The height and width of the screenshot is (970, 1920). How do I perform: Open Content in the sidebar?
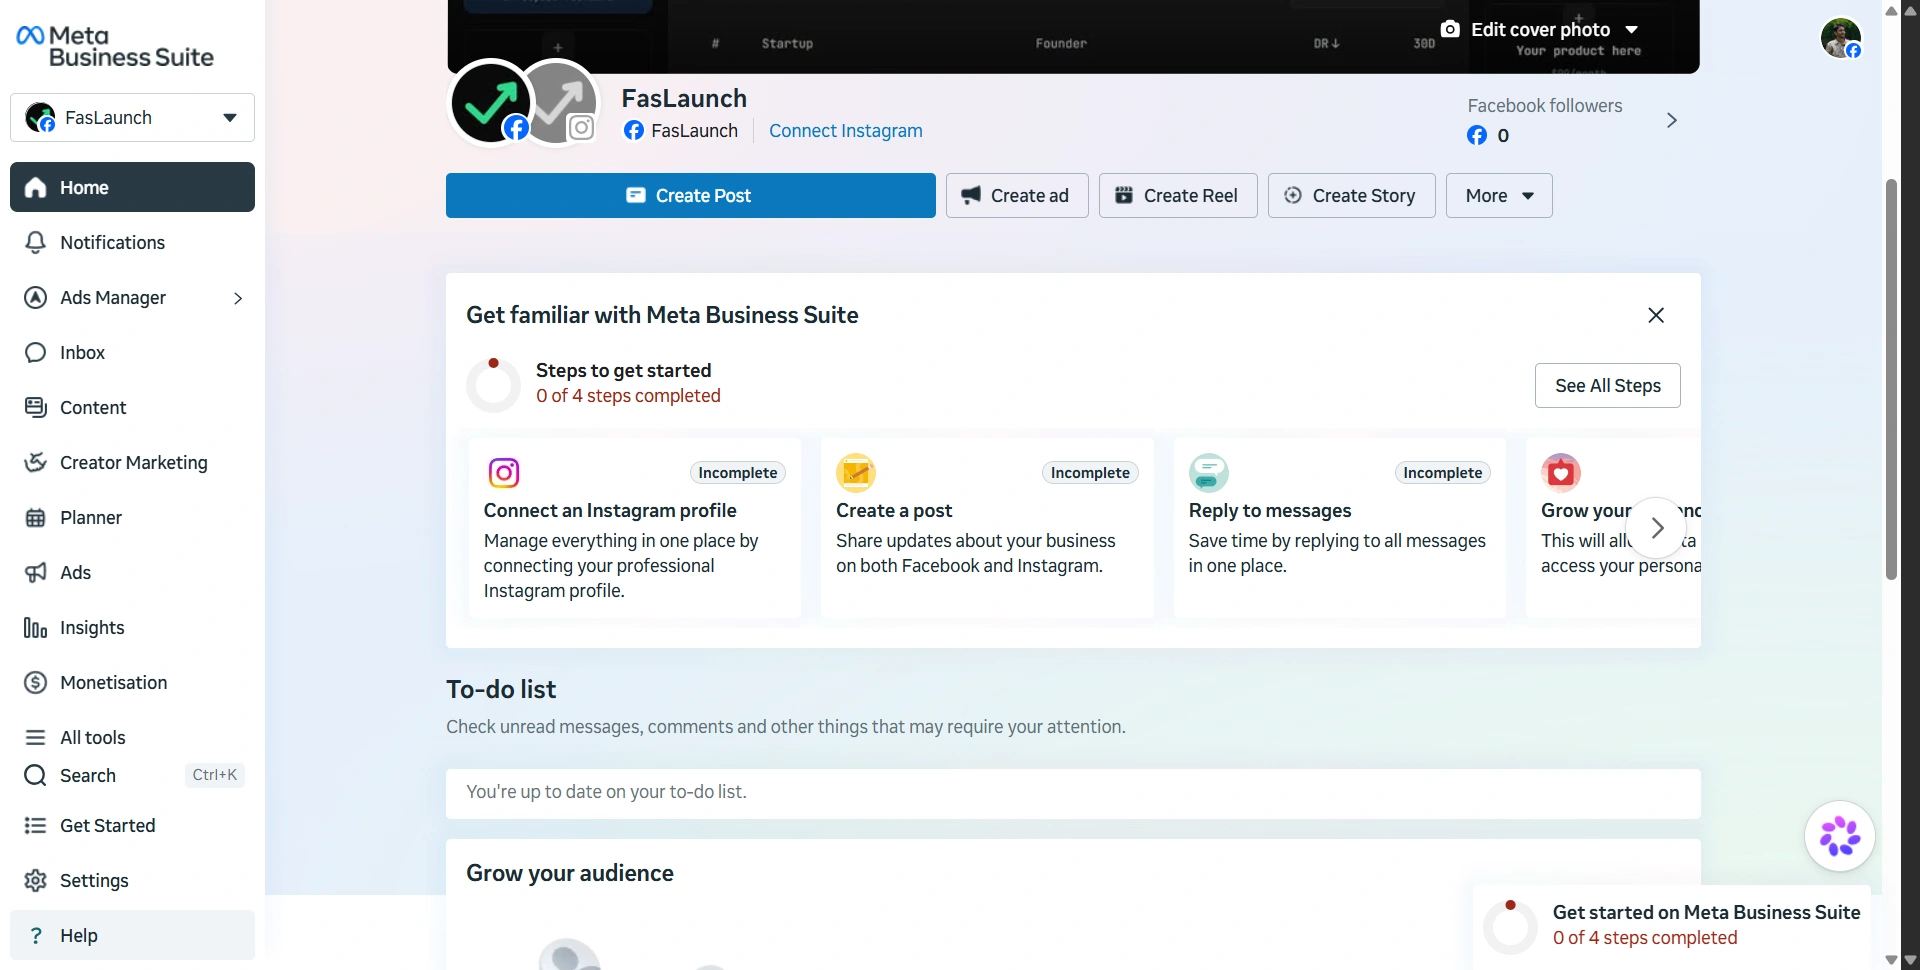[132, 407]
